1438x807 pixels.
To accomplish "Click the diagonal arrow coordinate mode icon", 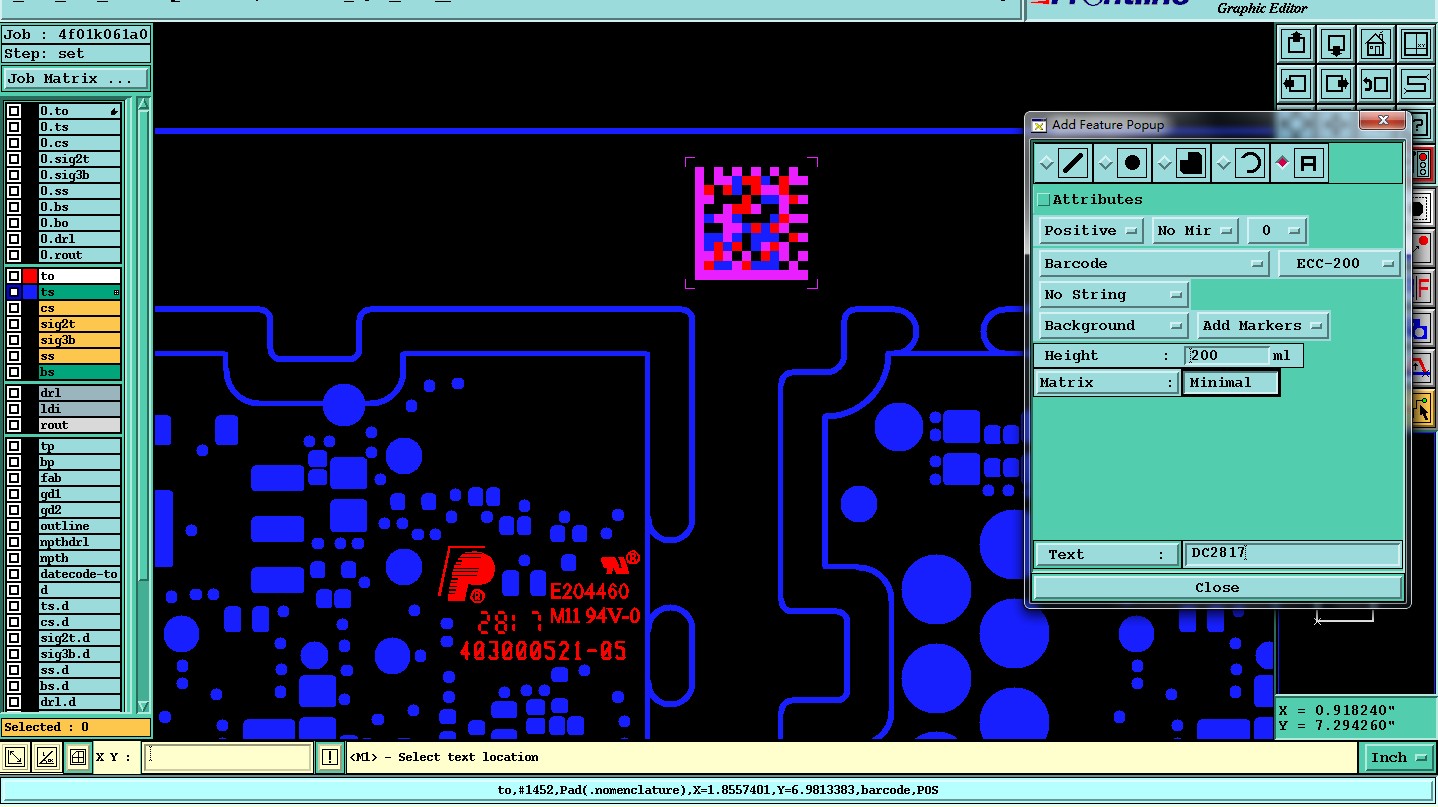I will 15,758.
